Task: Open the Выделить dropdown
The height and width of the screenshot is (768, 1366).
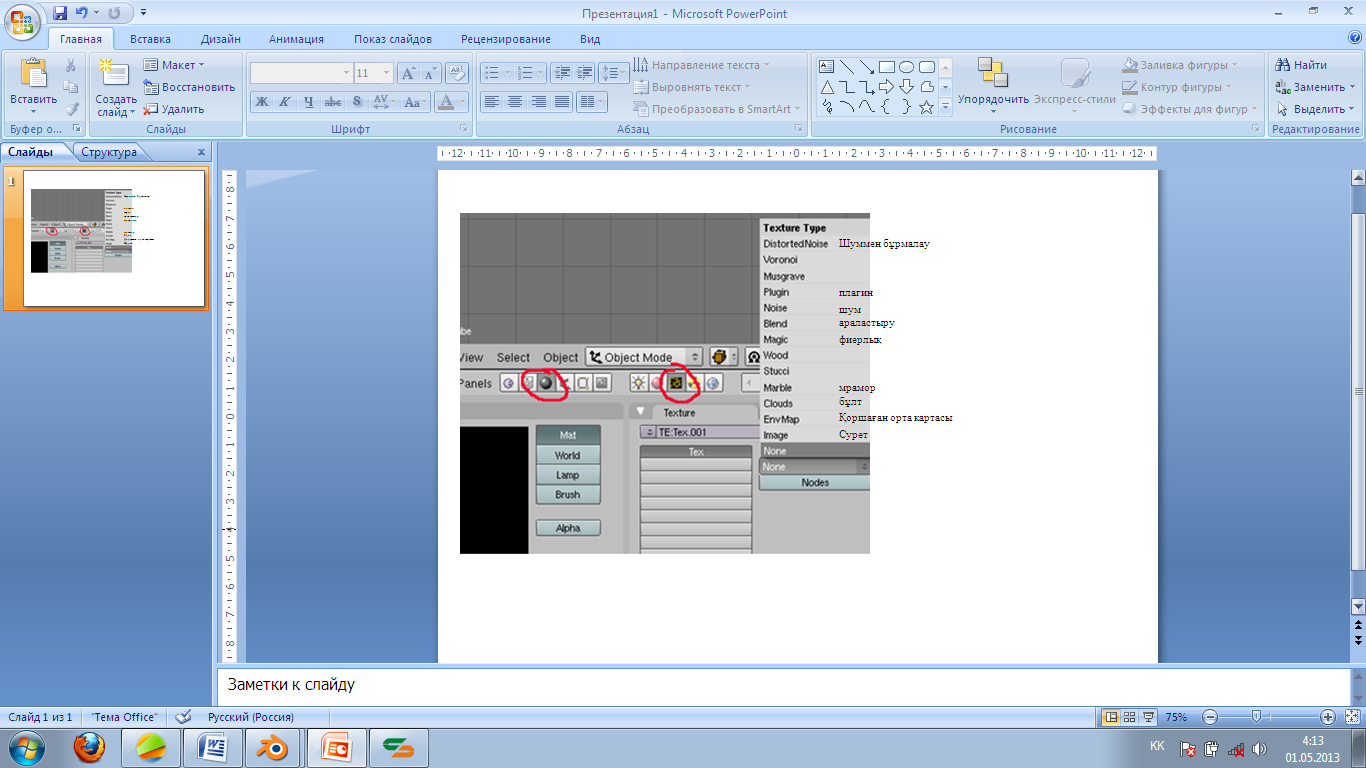Action: click(1316, 109)
